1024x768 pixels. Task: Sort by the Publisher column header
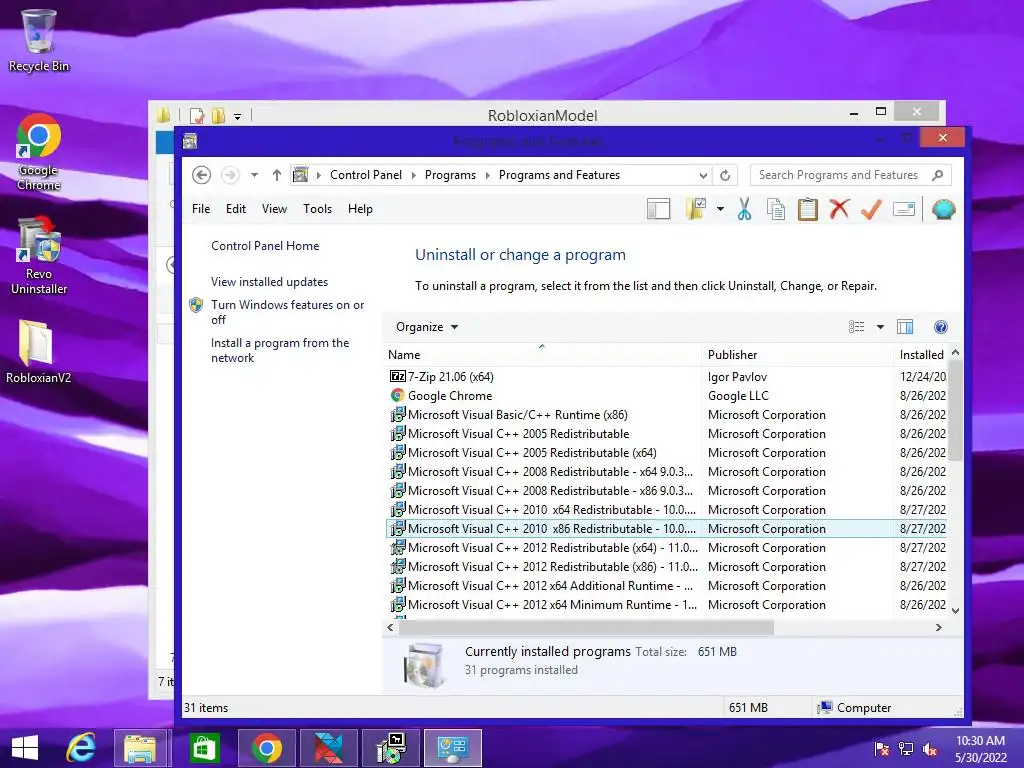pos(797,355)
